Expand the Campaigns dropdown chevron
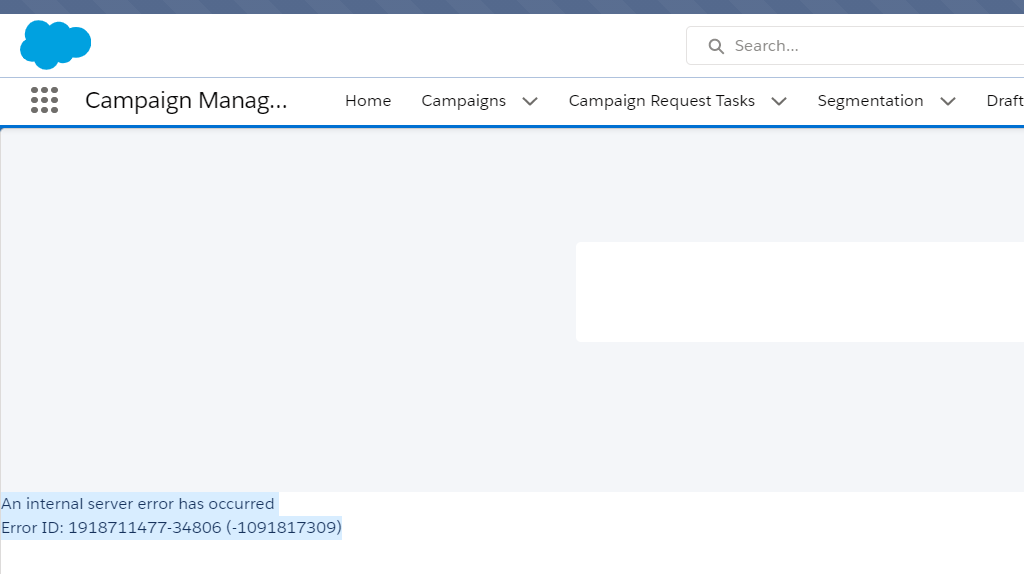Screen dimensions: 1024x574 530,101
